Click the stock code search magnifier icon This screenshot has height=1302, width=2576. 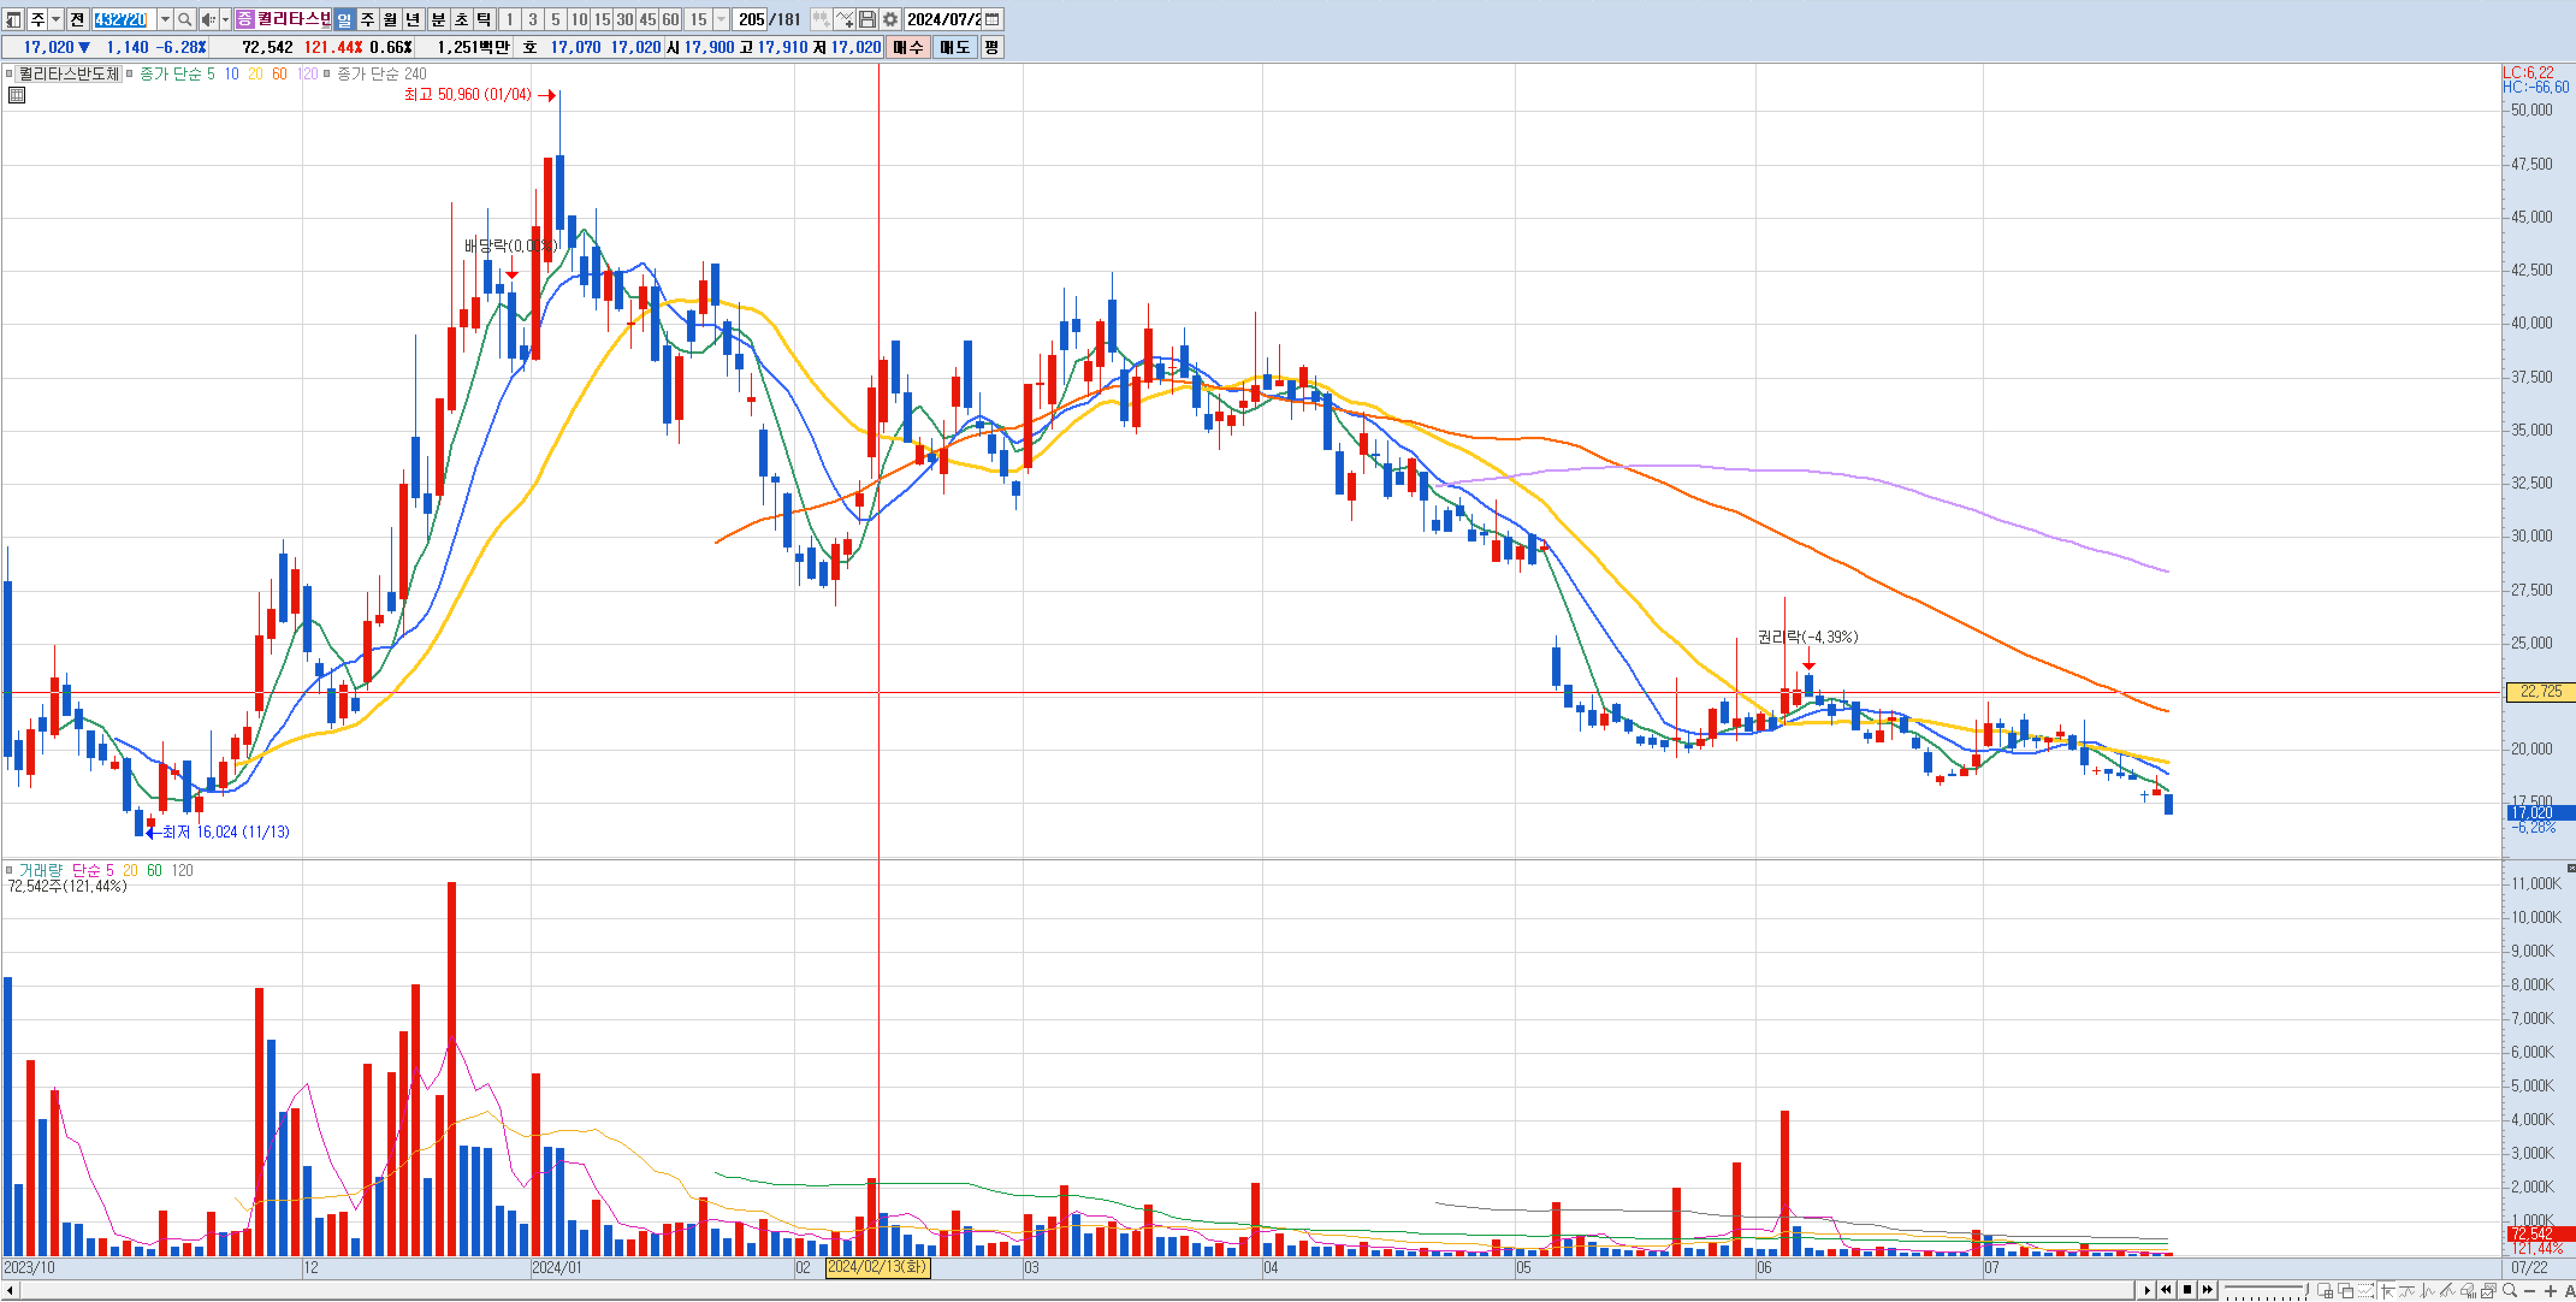185,19
